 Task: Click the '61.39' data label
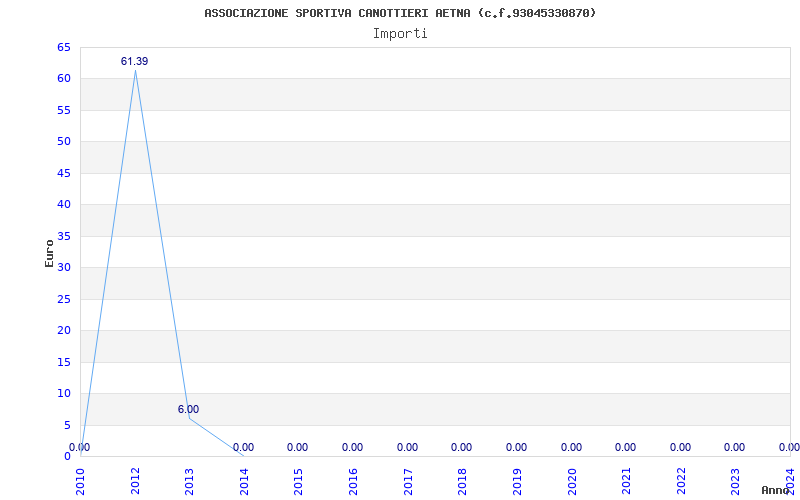(134, 61)
